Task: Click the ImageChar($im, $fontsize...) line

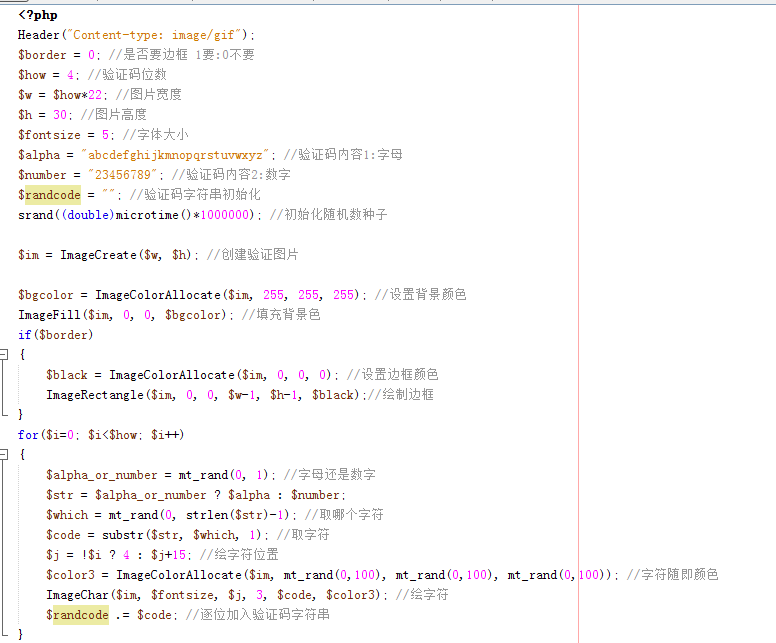Action: (x=247, y=595)
